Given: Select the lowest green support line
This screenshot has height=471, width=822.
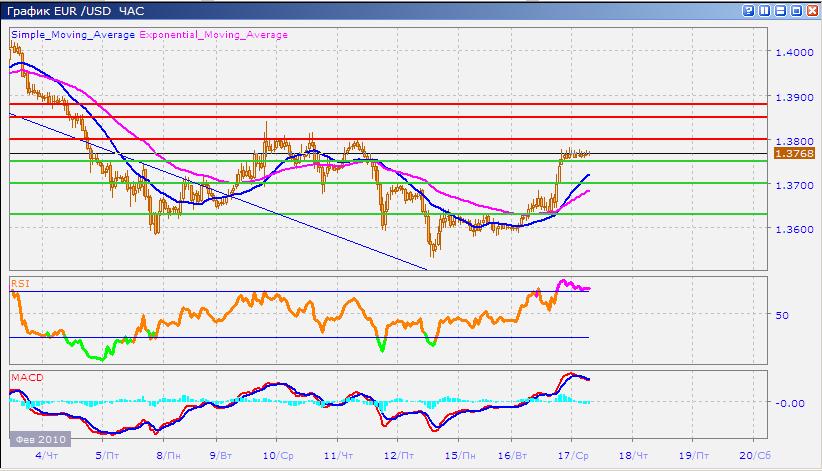Looking at the screenshot, I should point(400,214).
